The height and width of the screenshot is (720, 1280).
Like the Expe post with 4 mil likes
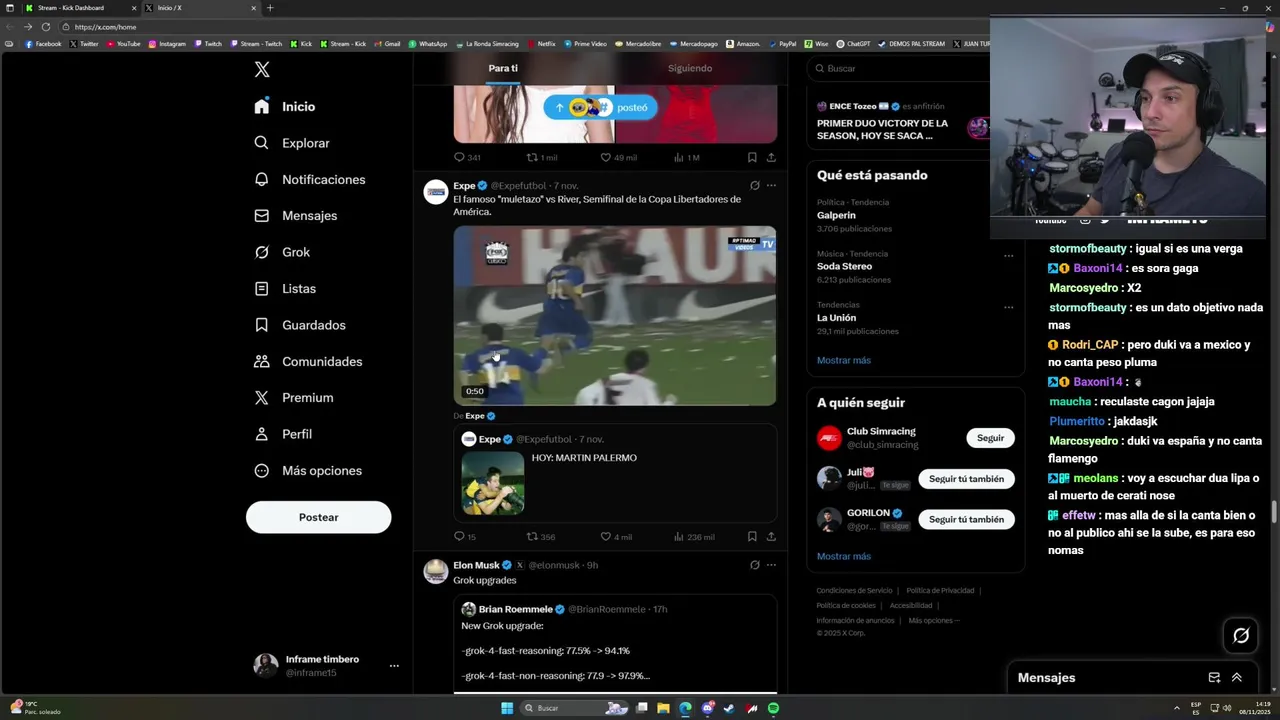[606, 537]
